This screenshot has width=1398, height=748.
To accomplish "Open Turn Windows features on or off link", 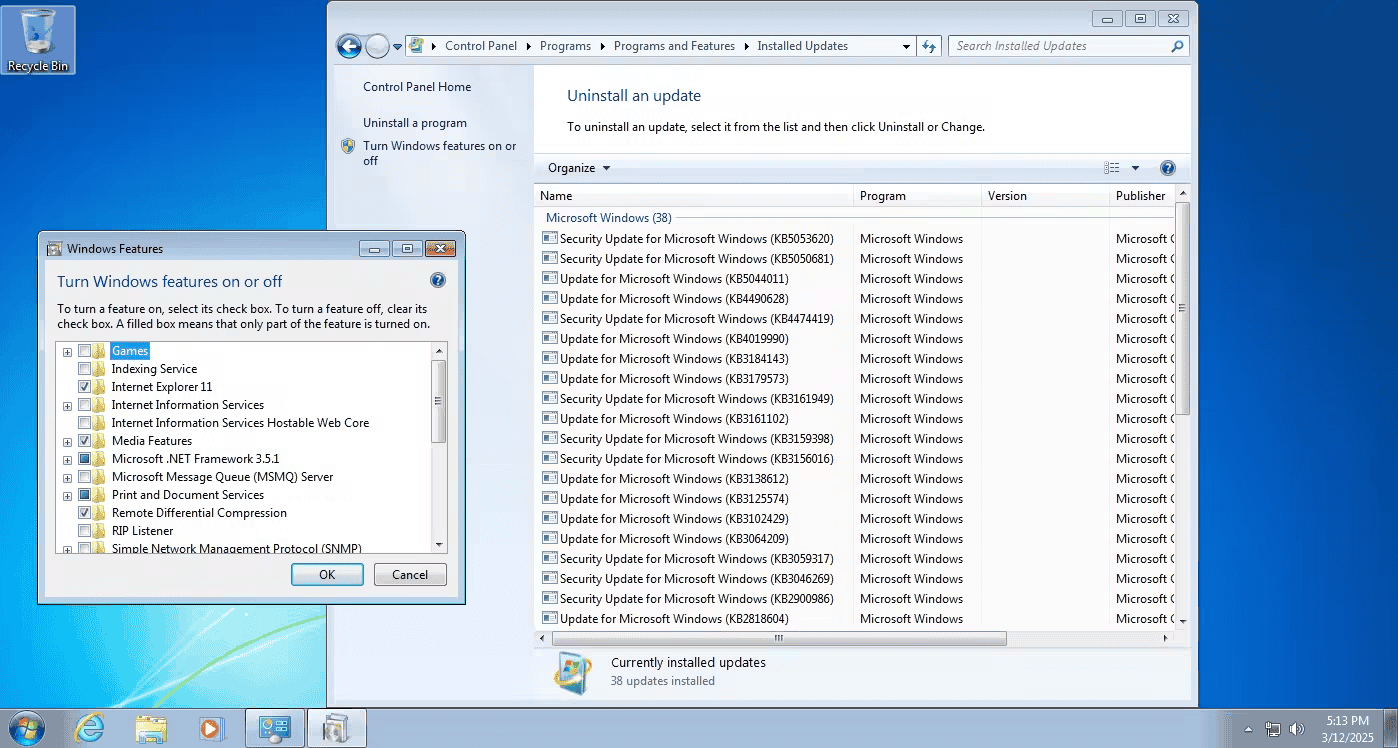I will [x=440, y=153].
